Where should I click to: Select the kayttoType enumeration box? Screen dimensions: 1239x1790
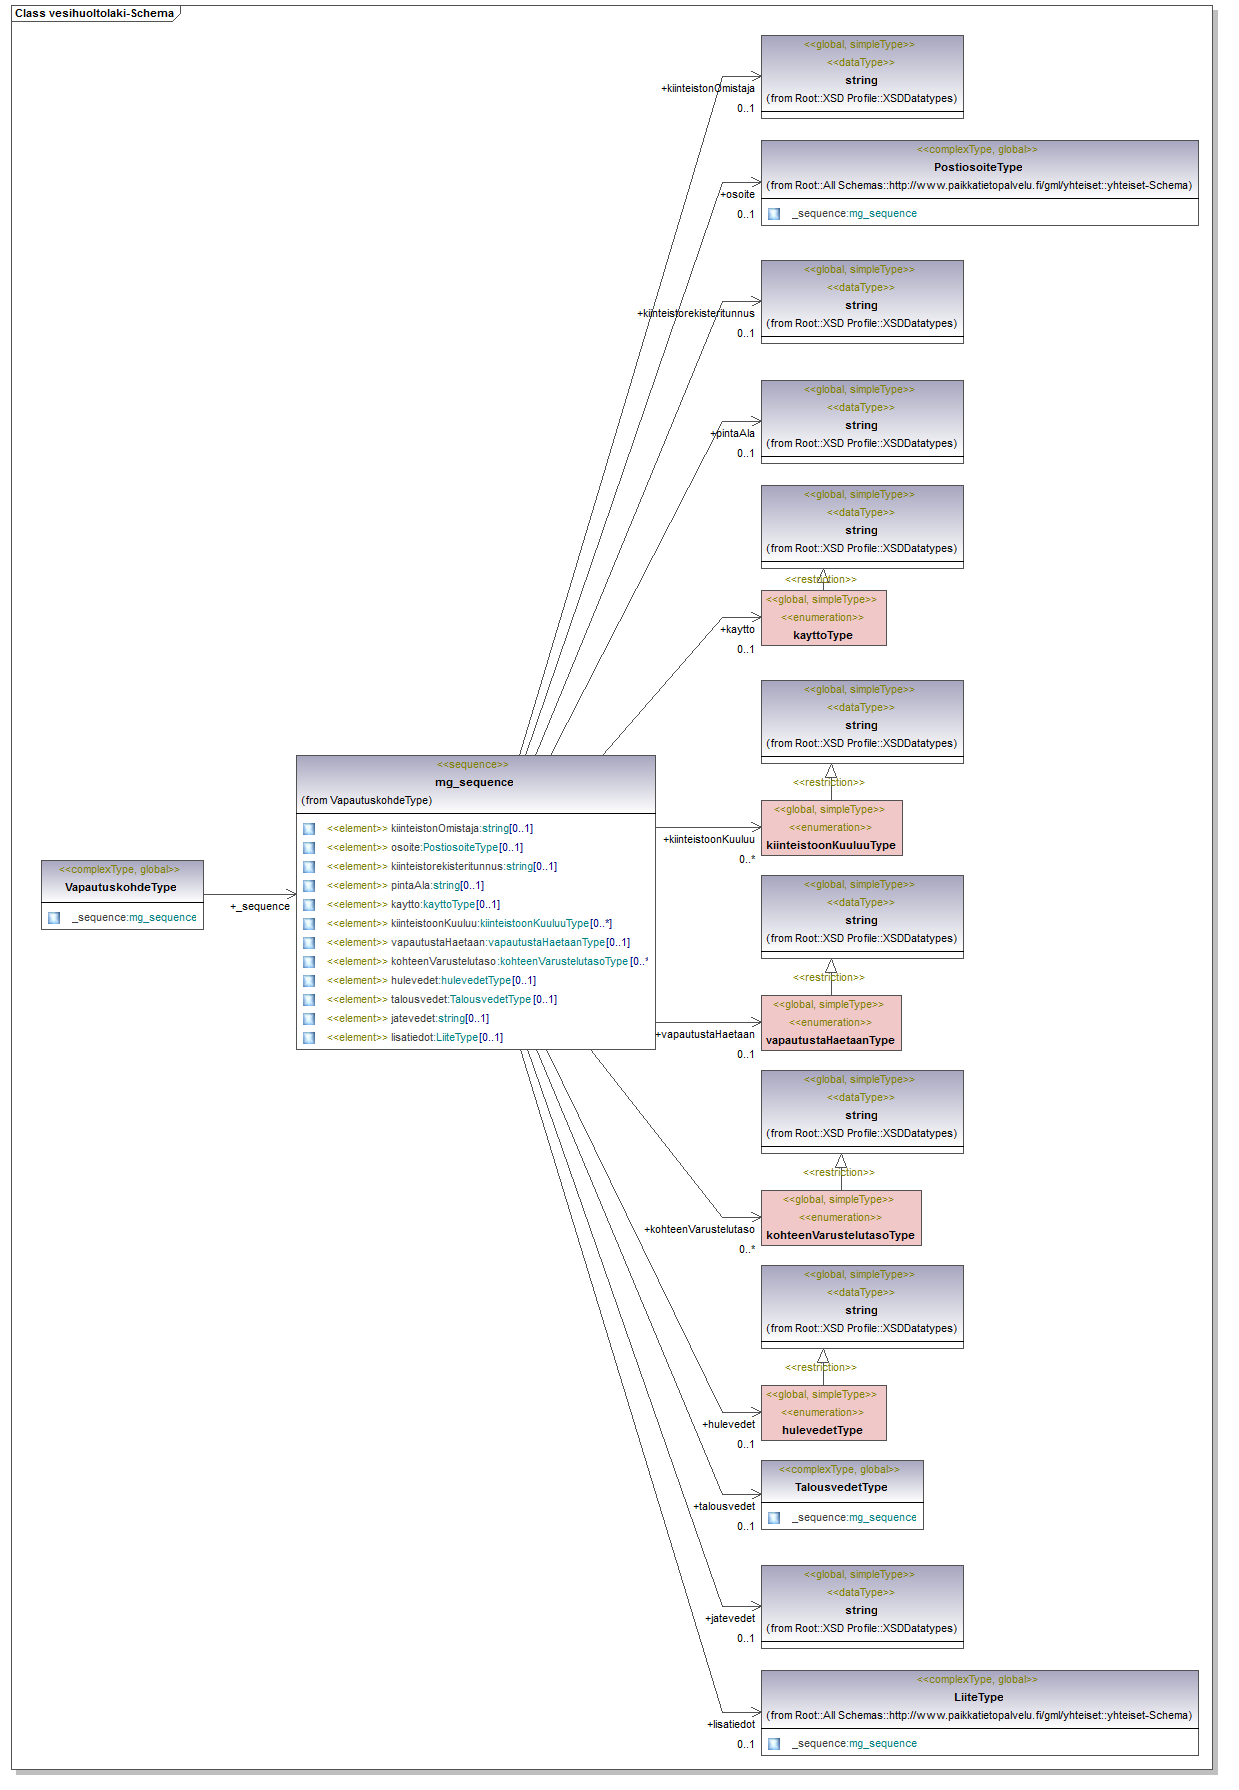823,618
